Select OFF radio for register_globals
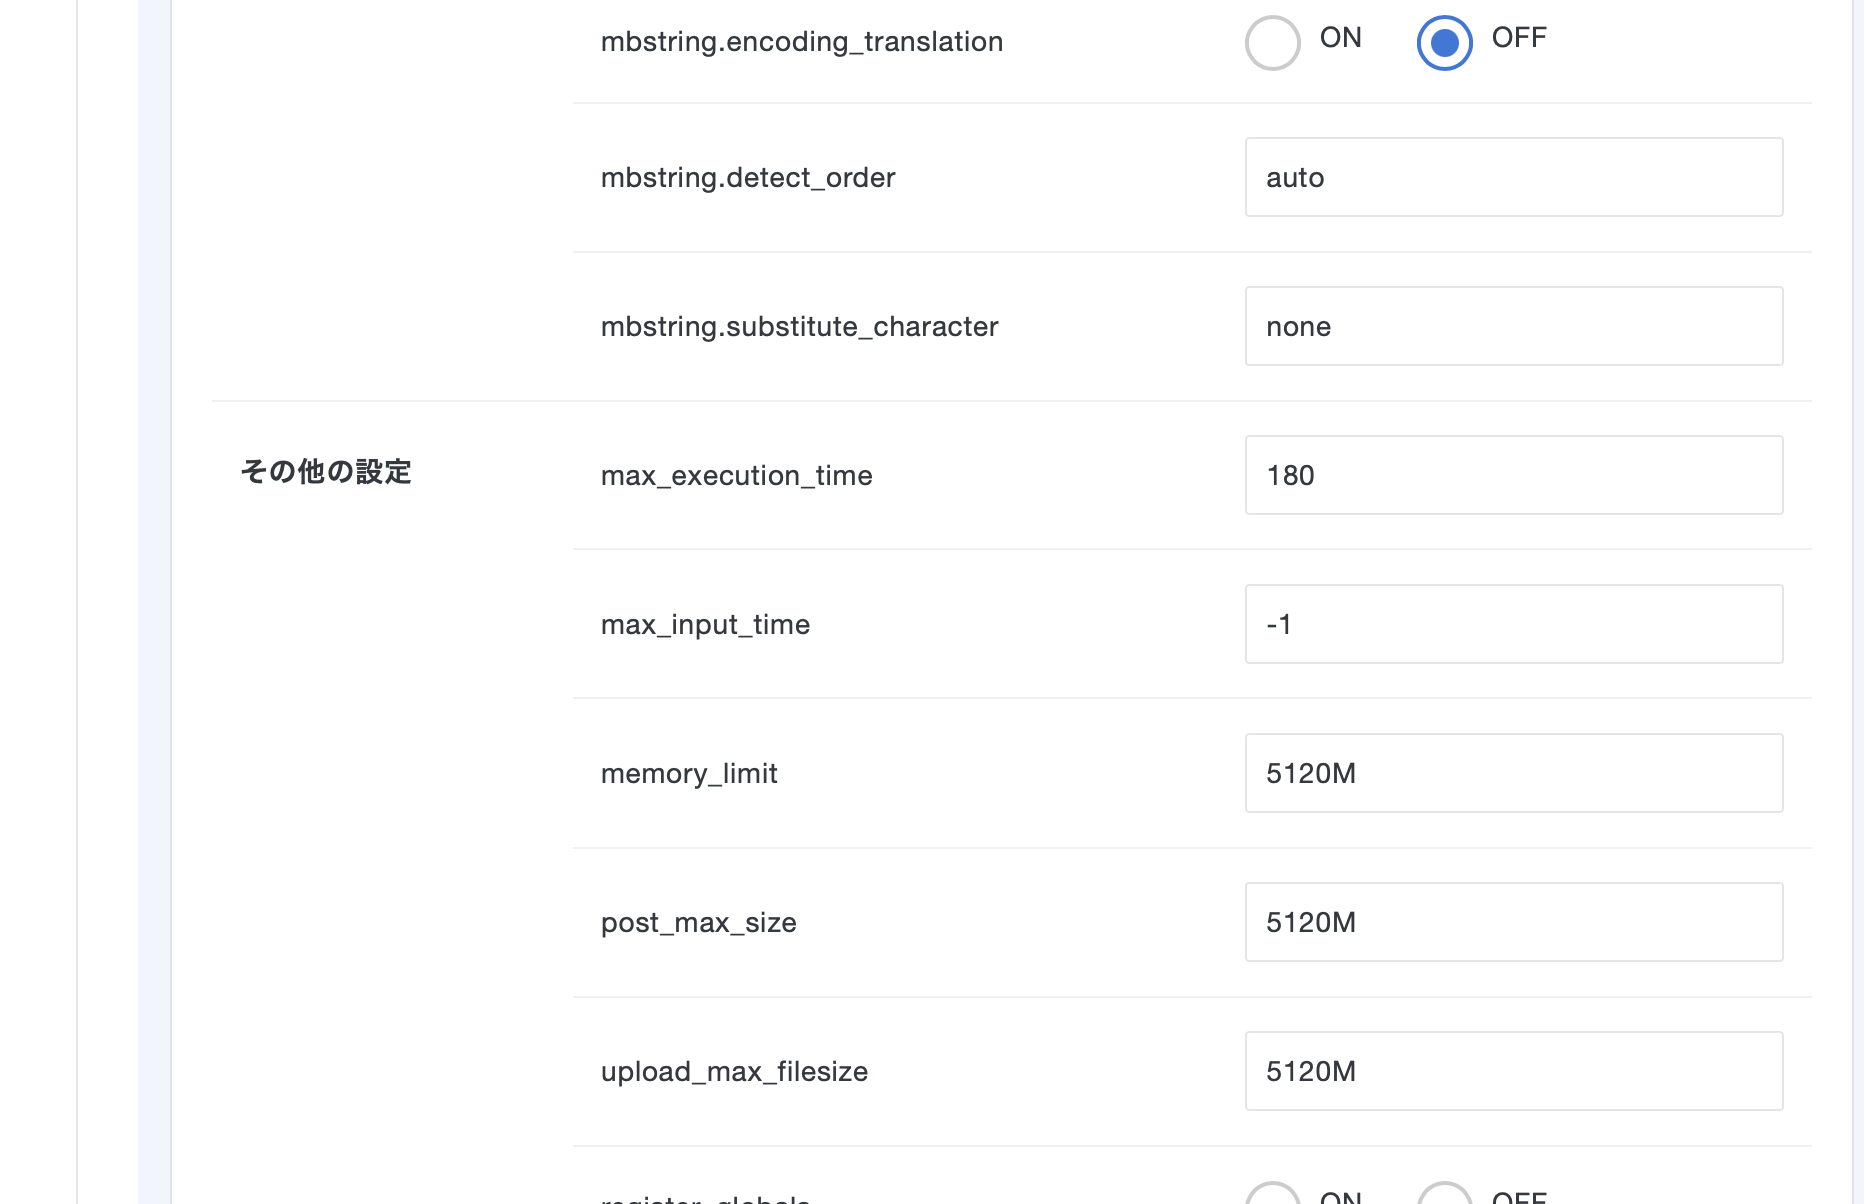Image resolution: width=1864 pixels, height=1204 pixels. coord(1444,1196)
